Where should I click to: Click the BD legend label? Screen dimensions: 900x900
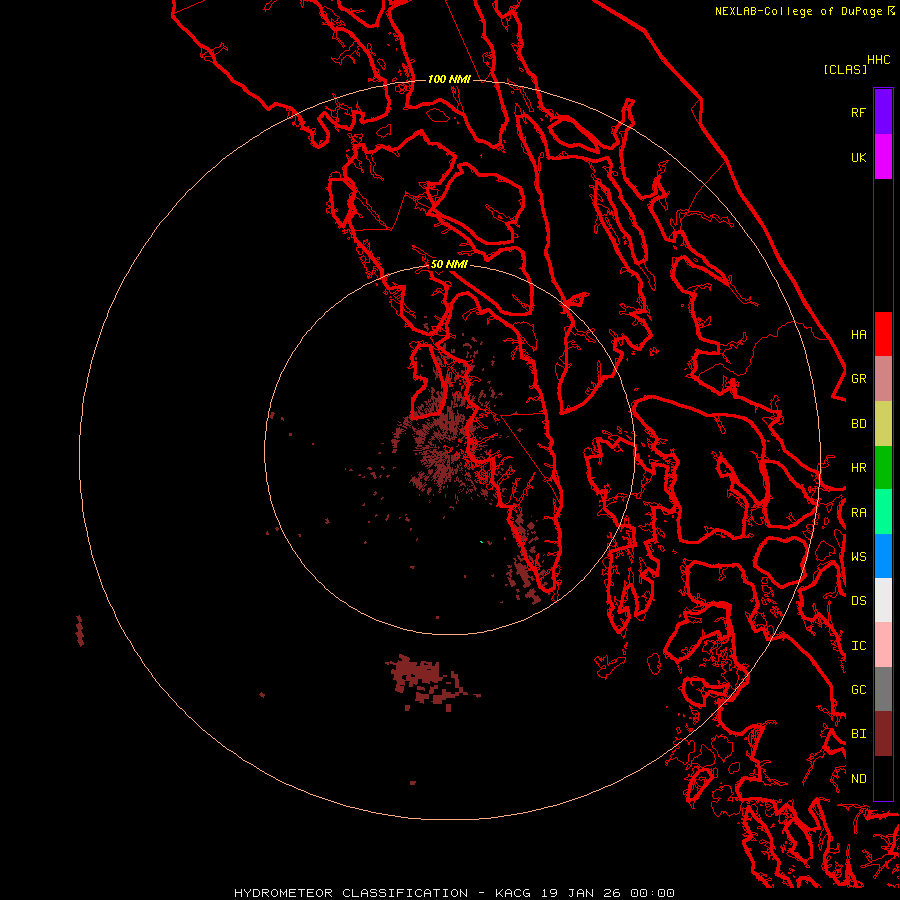tap(858, 424)
